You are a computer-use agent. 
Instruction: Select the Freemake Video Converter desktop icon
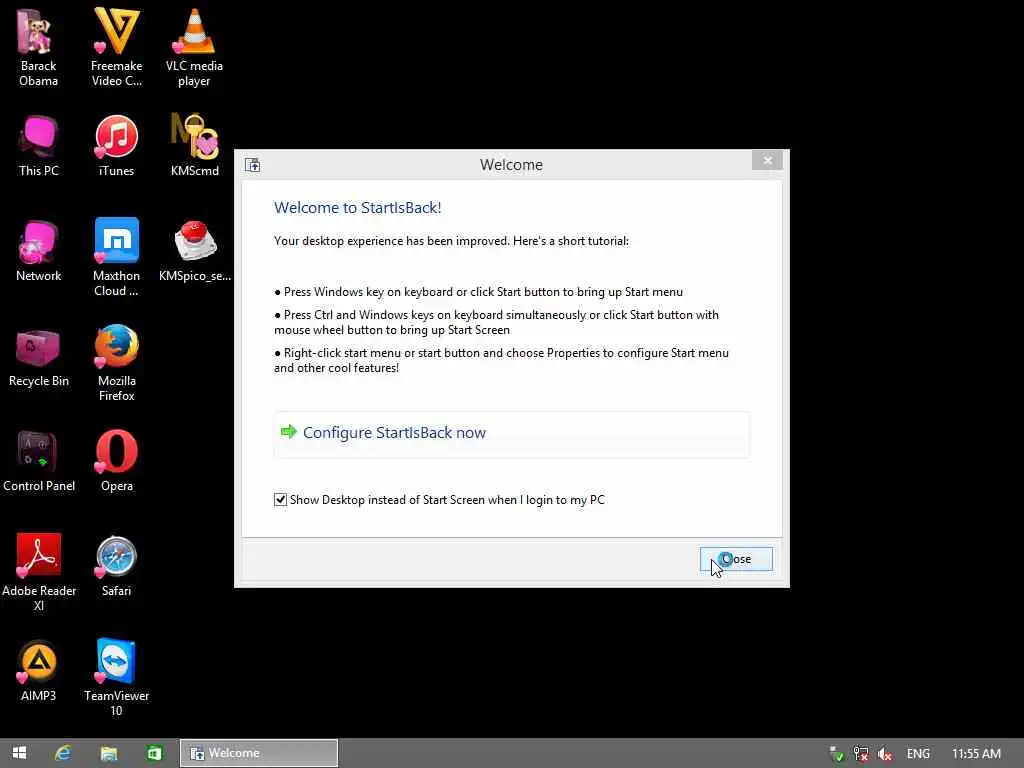(116, 47)
